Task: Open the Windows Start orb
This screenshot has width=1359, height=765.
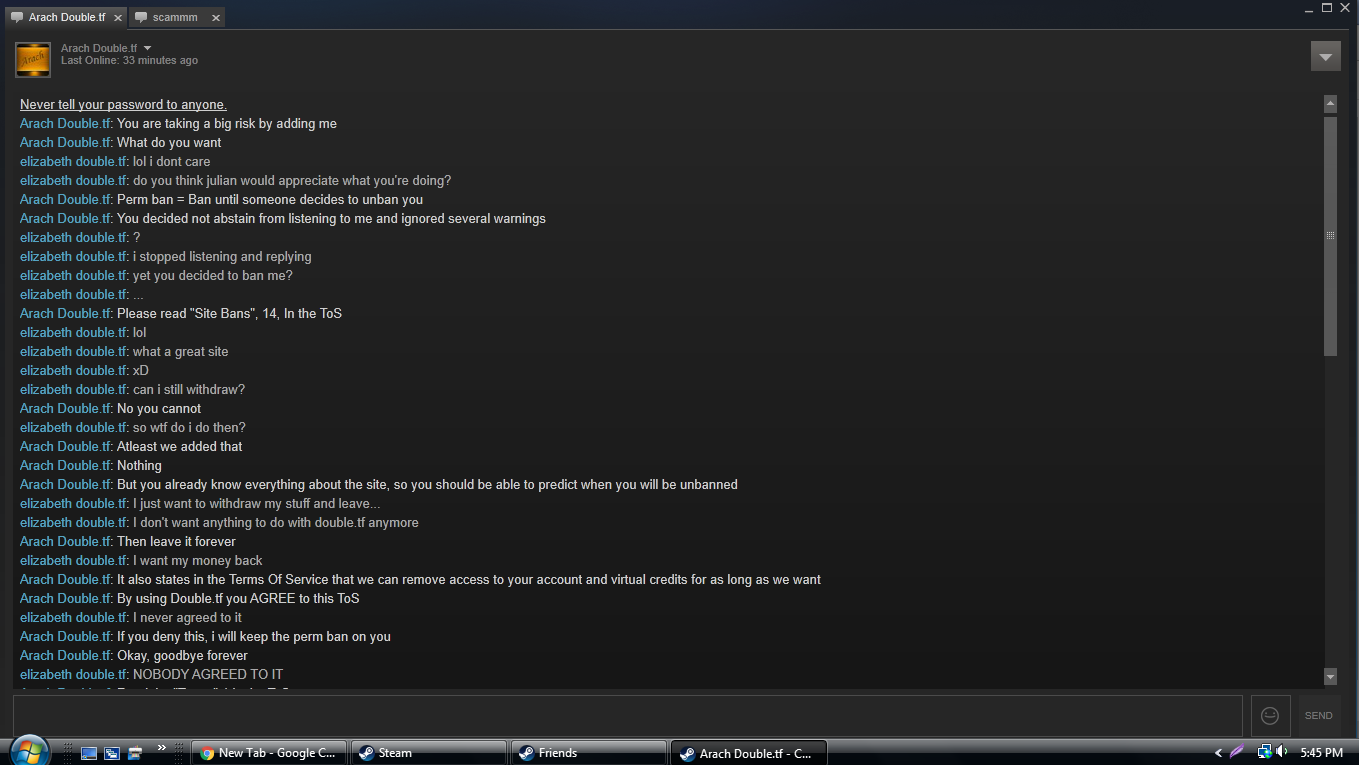Action: (x=27, y=750)
